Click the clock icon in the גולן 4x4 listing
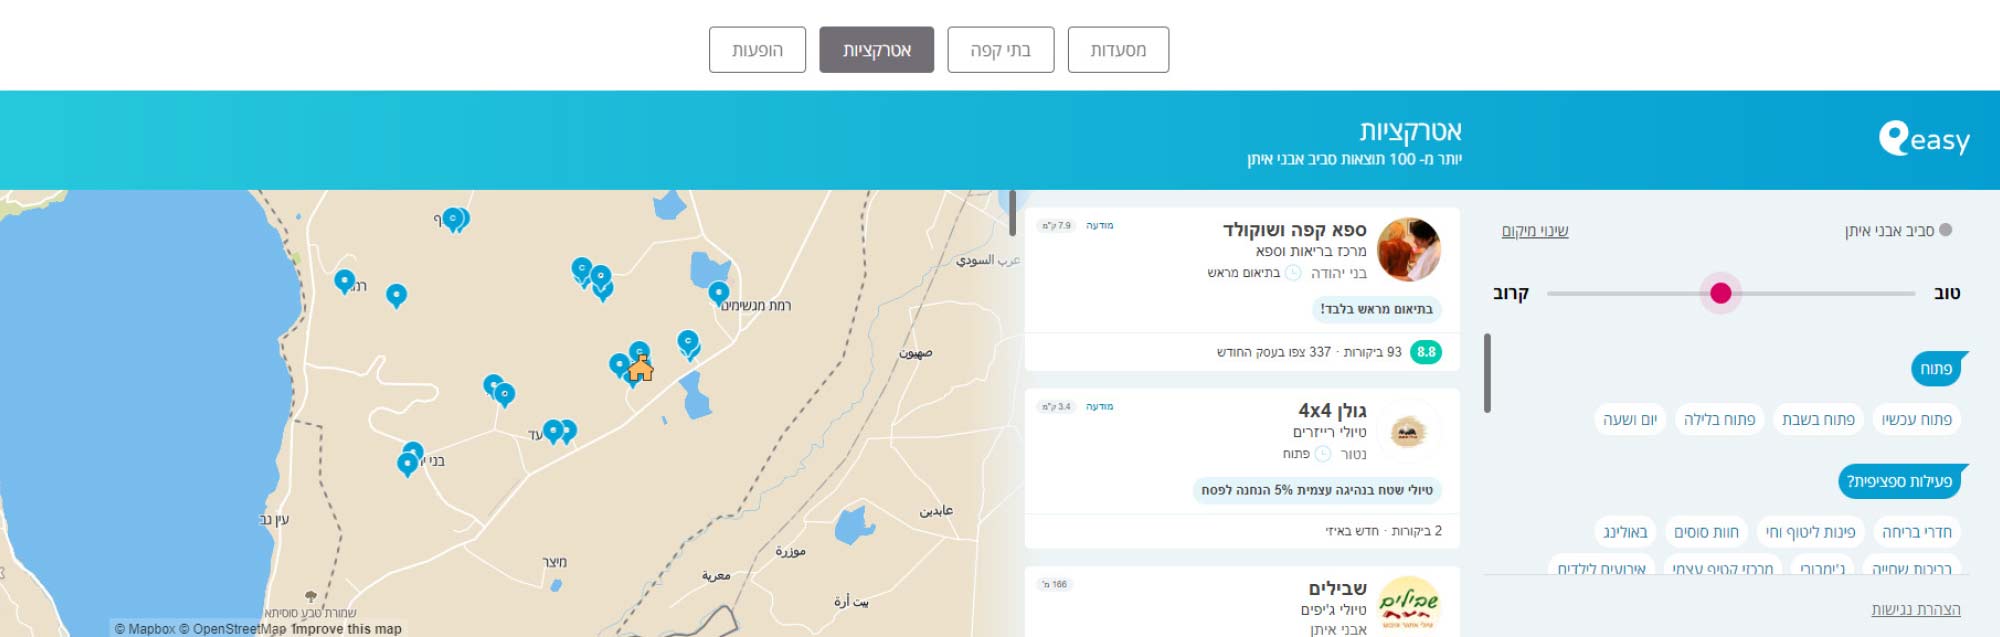The width and height of the screenshot is (2000, 637). 1322,454
